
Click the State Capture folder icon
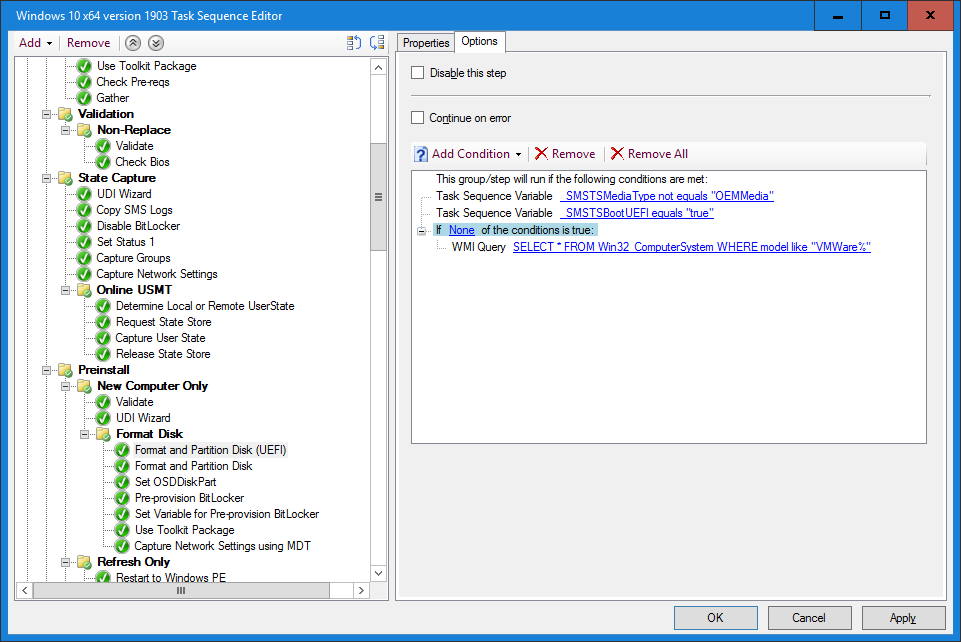point(65,178)
